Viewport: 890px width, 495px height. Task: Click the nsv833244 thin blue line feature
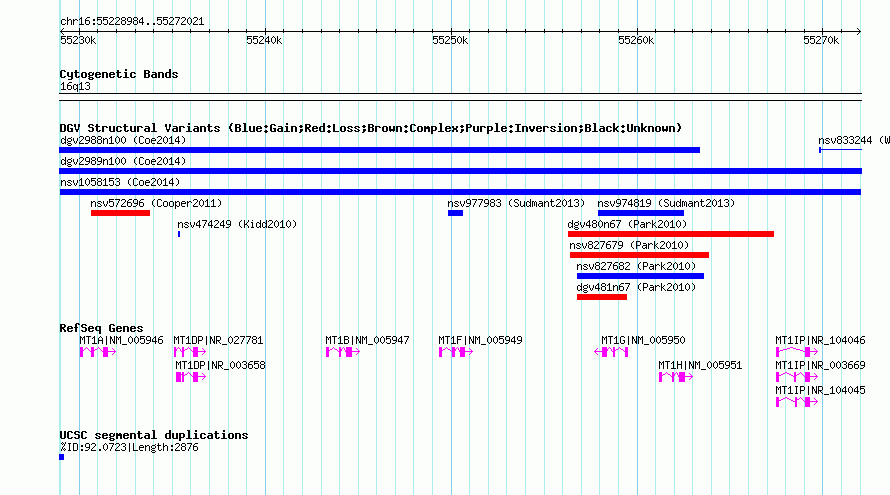[840, 150]
